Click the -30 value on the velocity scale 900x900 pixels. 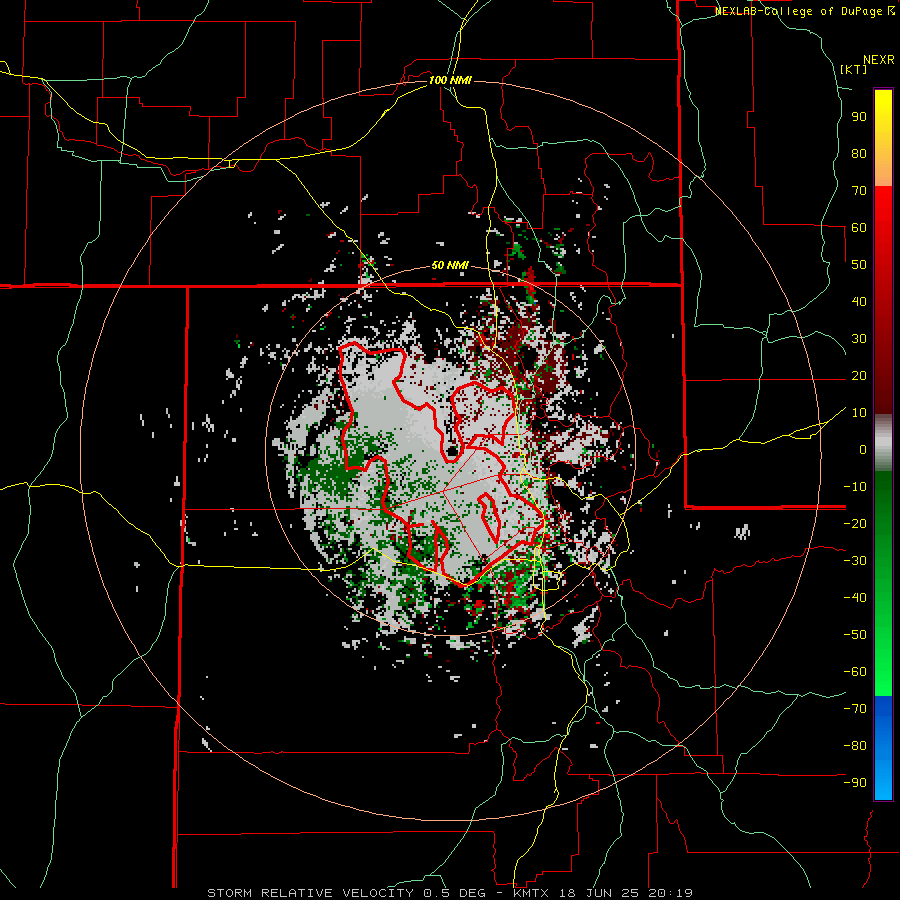coord(855,561)
